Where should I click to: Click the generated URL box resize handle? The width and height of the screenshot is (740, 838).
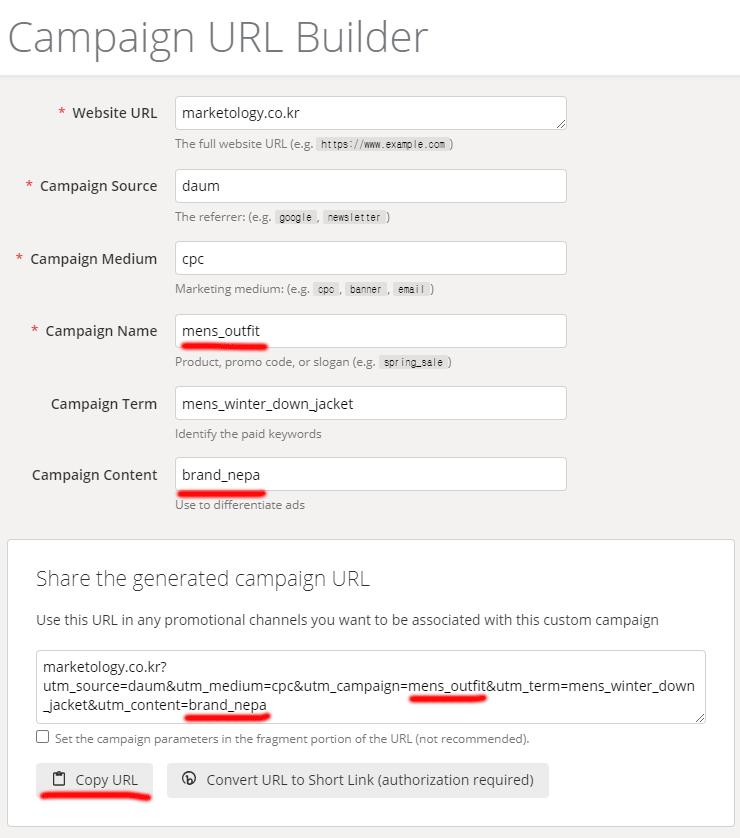coord(700,717)
